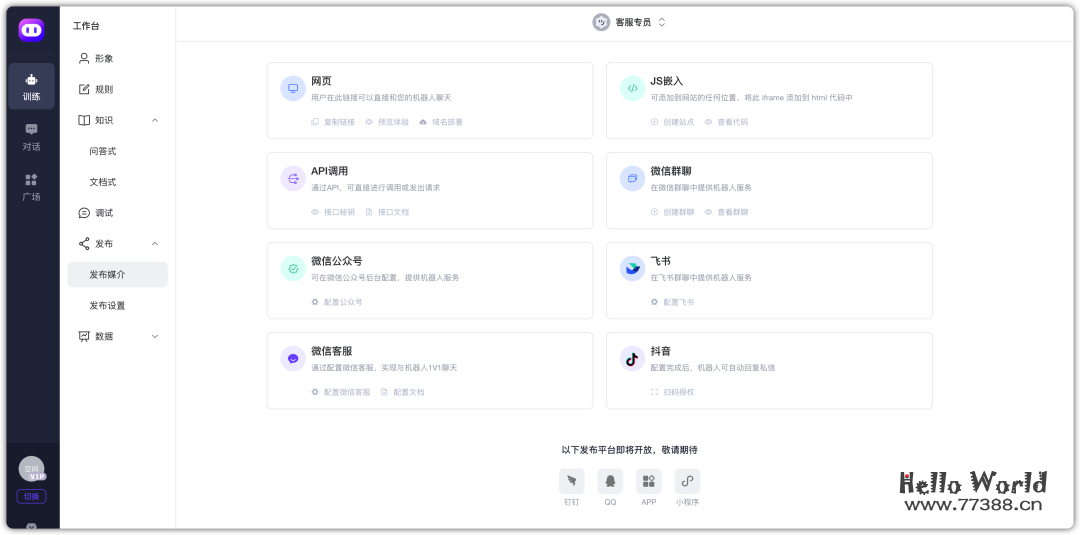The height and width of the screenshot is (535, 1080).
Task: Select the 发布 menu item
Action: (x=118, y=244)
